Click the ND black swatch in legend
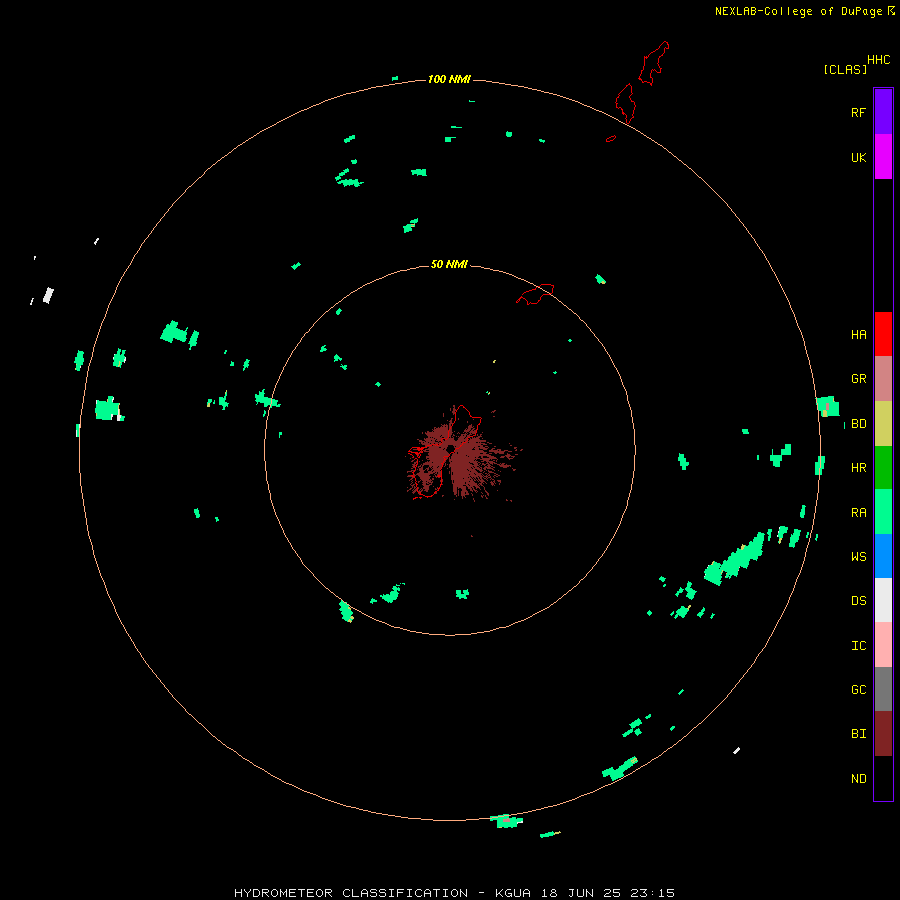This screenshot has width=900, height=900. click(883, 778)
